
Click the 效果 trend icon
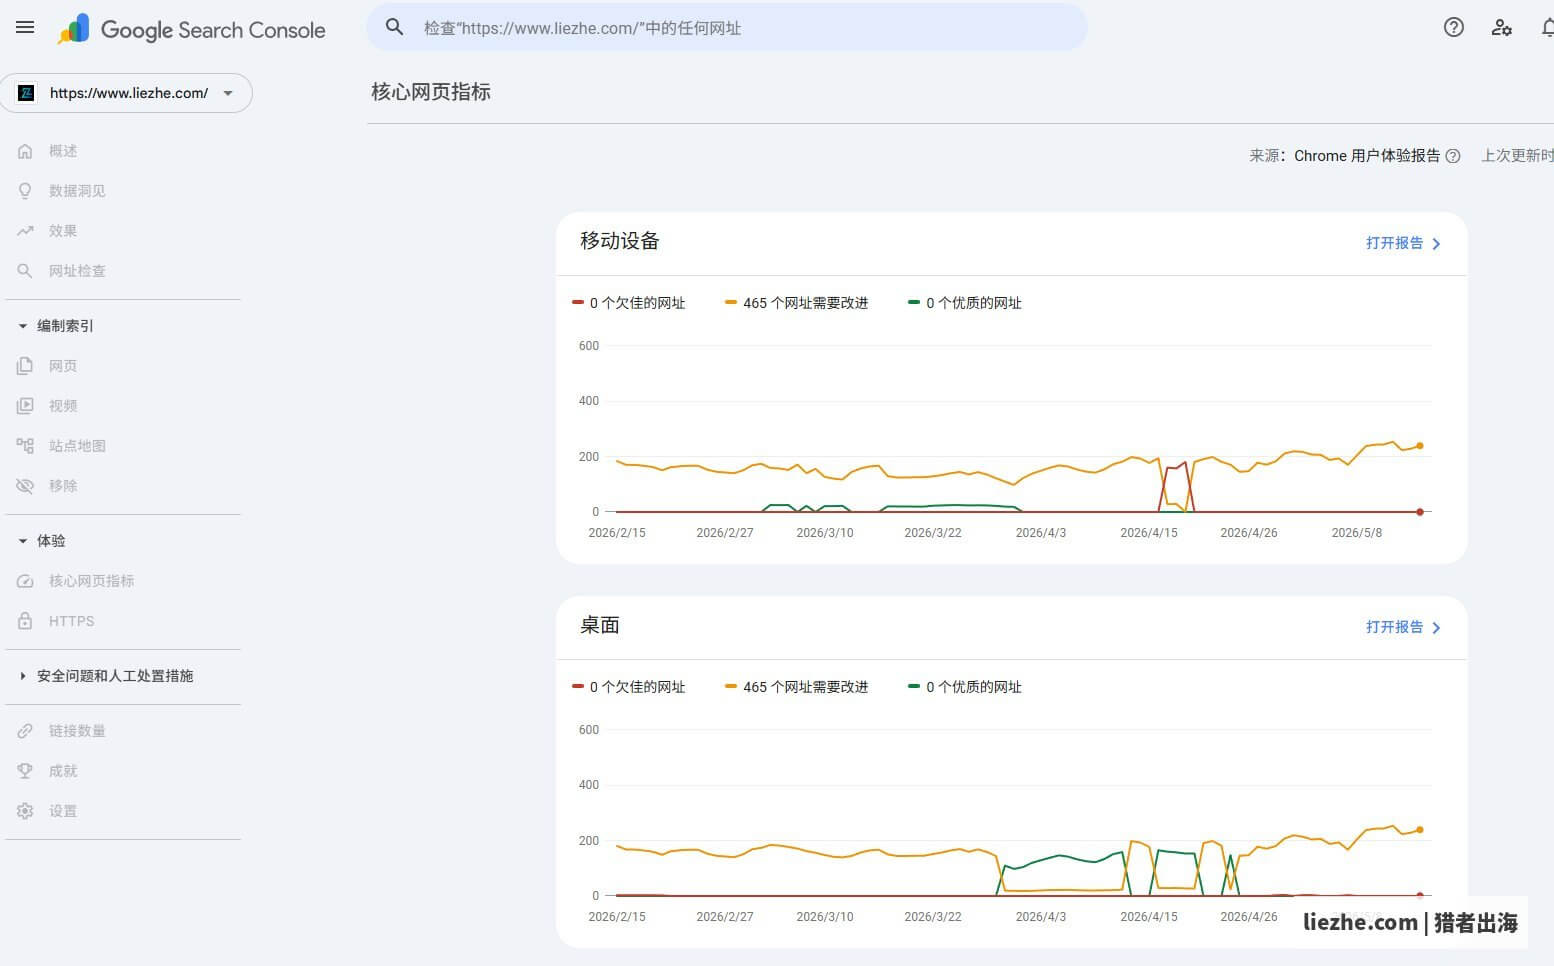click(25, 231)
